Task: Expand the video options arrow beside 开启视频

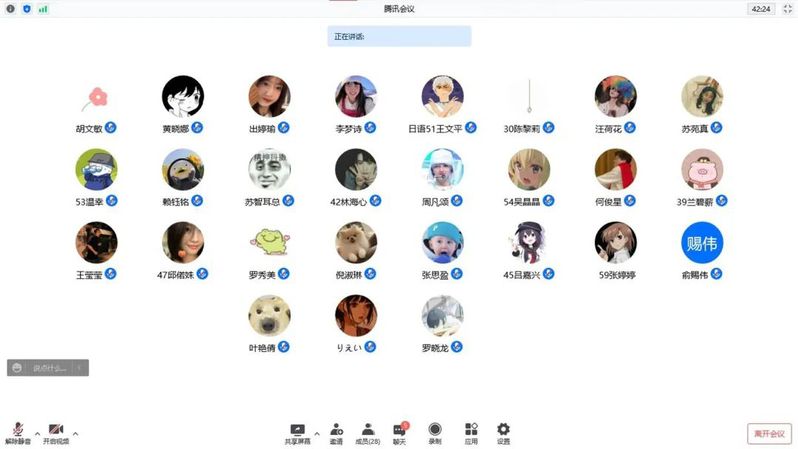Action: point(75,434)
